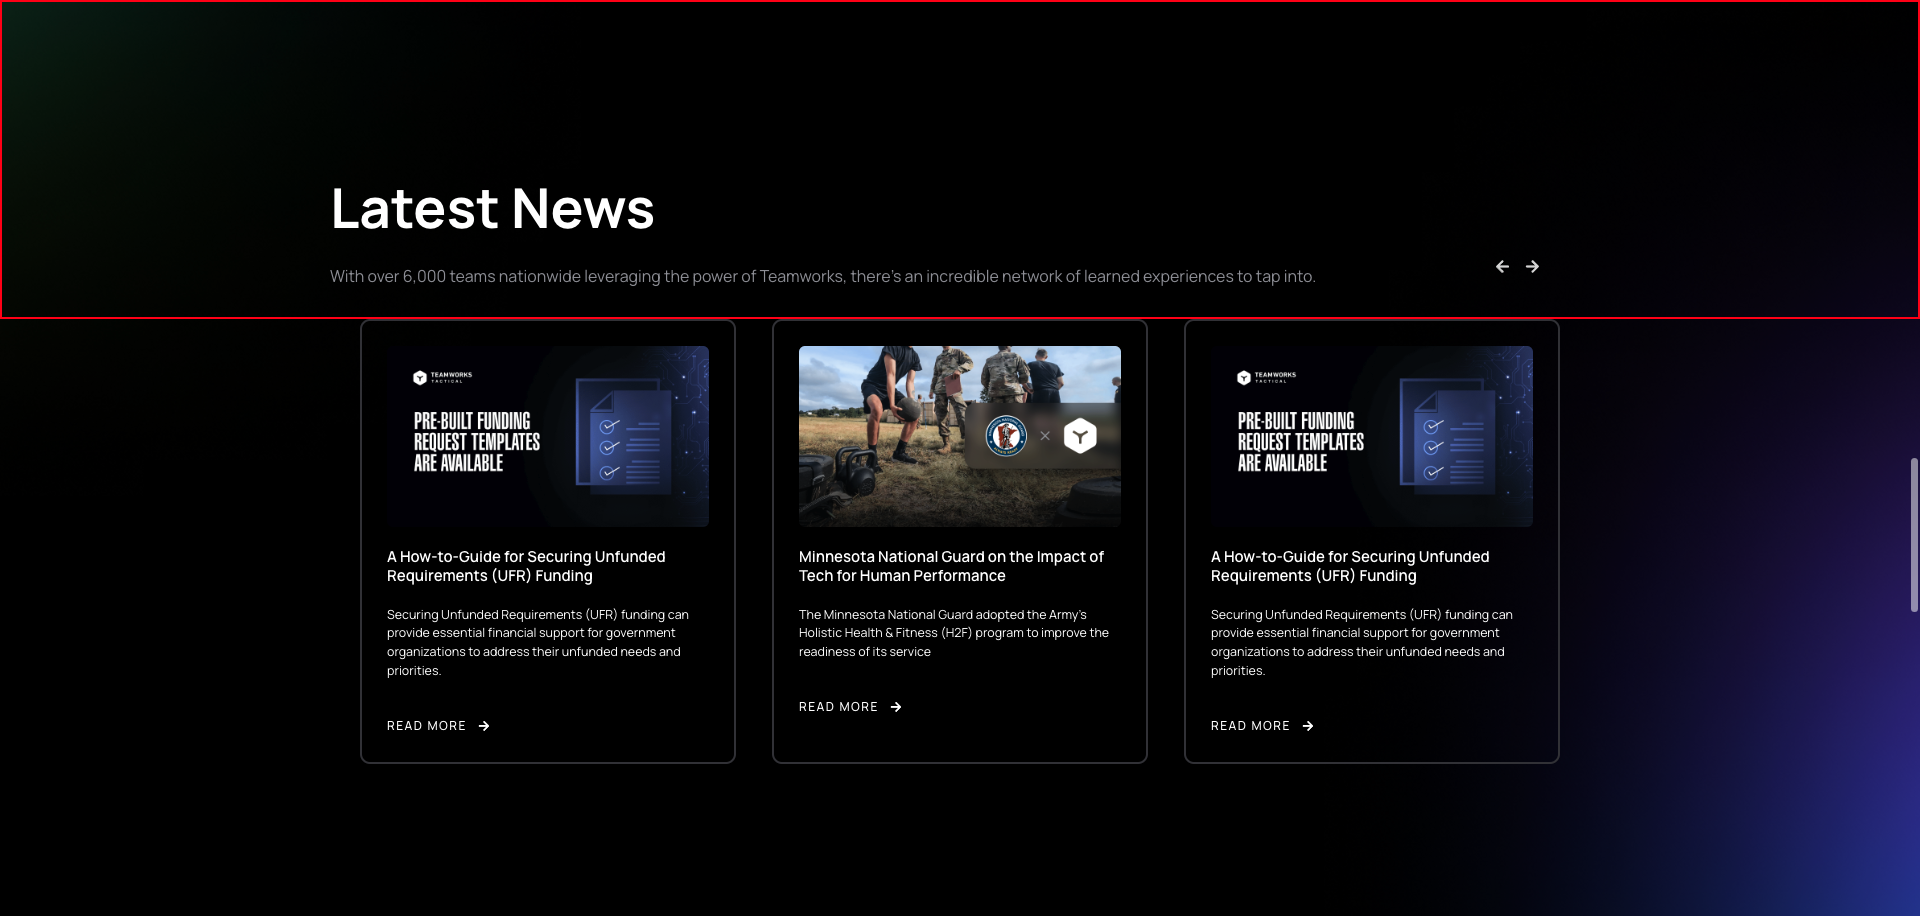Click the Teamworks hexagon logo on middle card
This screenshot has height=916, width=1920.
pyautogui.click(x=1080, y=435)
